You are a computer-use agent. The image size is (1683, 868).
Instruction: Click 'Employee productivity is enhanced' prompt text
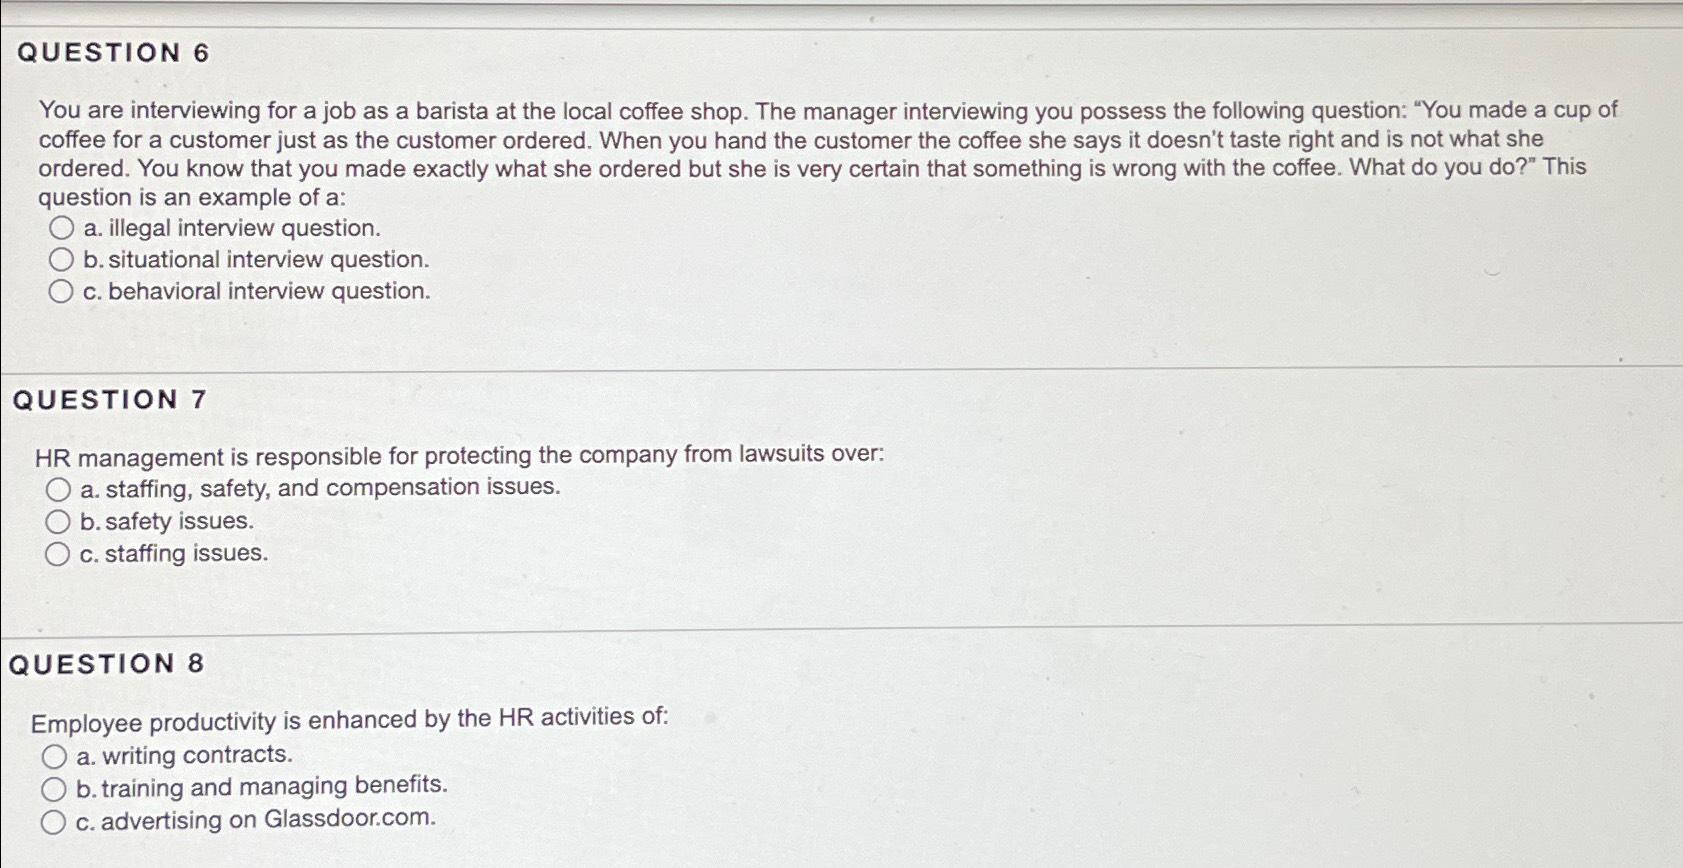click(350, 717)
